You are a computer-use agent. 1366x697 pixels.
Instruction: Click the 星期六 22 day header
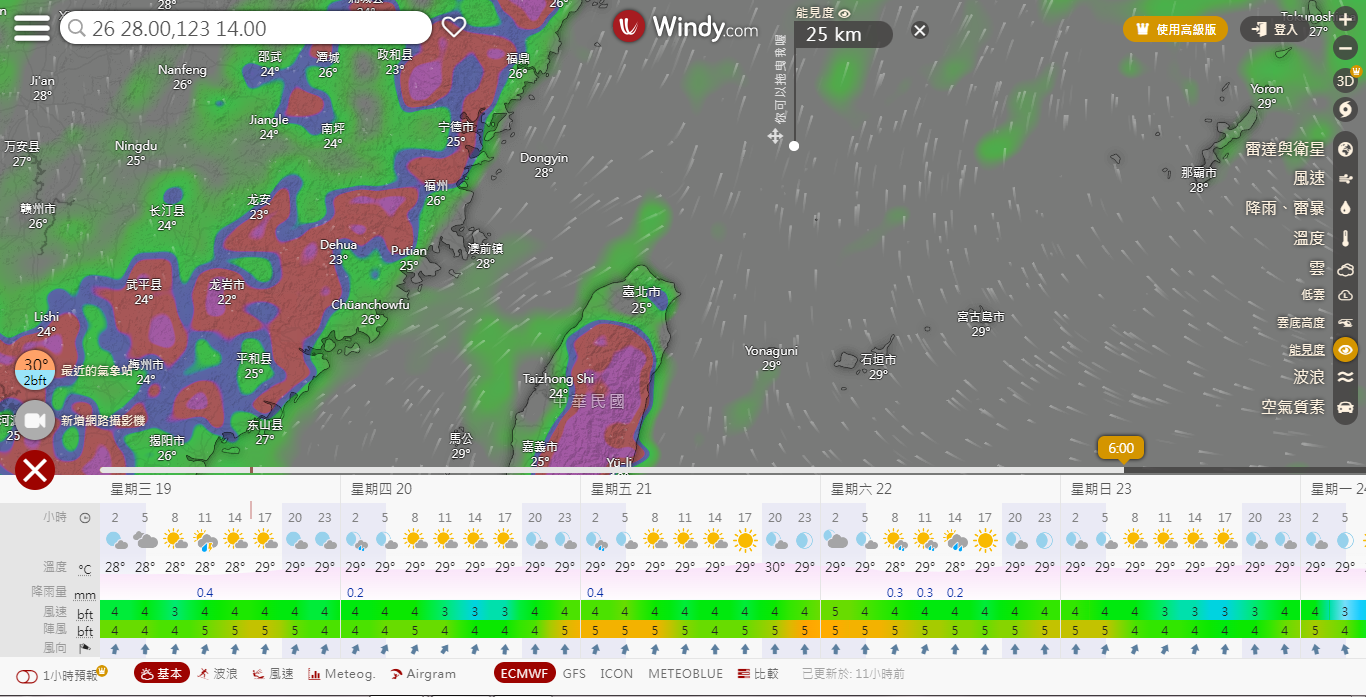point(861,489)
